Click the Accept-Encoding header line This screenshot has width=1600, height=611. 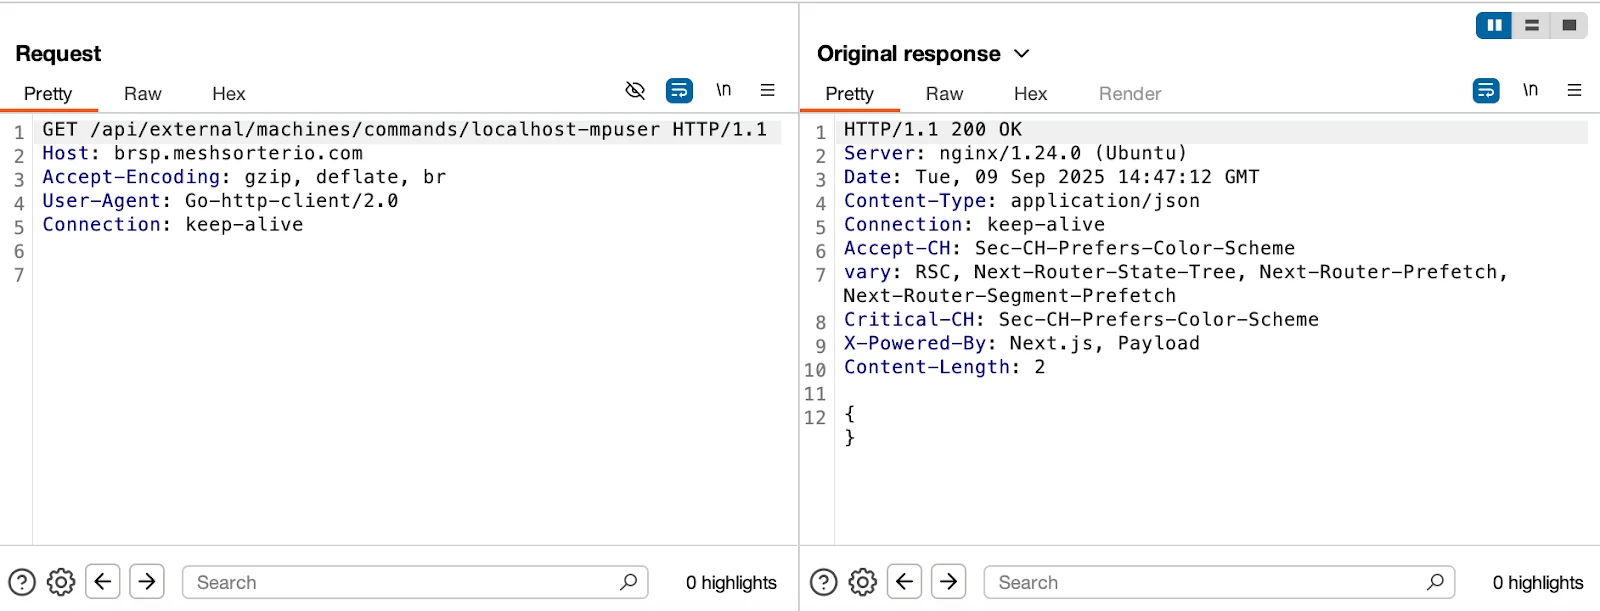(244, 178)
